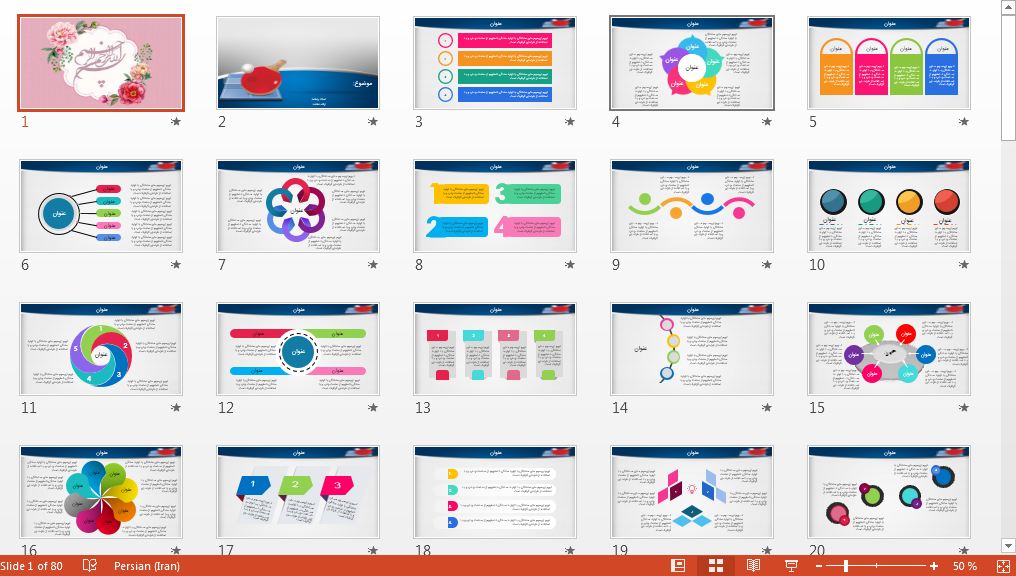Screen dimensions: 1016x576
Task: Click the spell check icon in status bar
Action: point(89,566)
